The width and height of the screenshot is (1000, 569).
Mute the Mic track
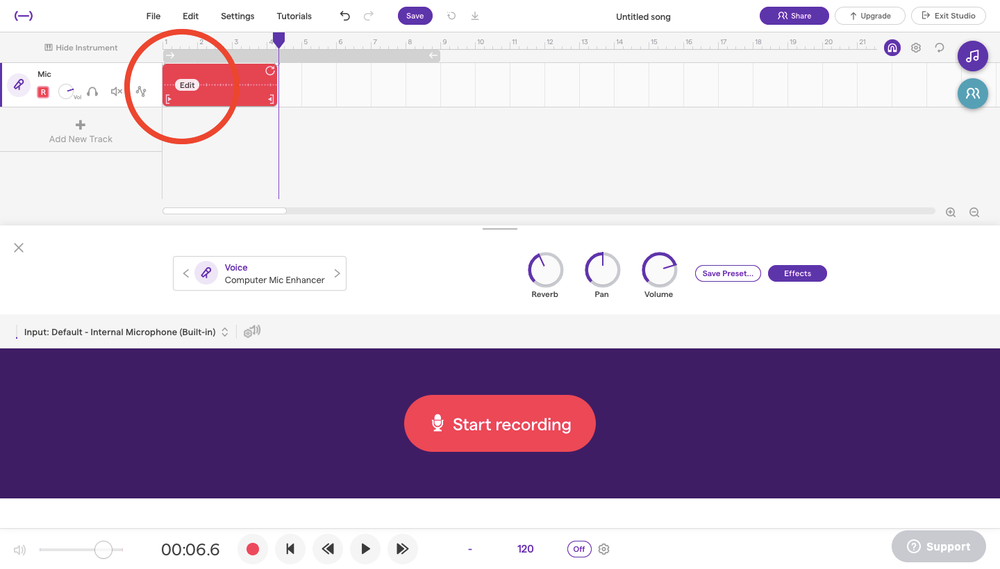116,92
